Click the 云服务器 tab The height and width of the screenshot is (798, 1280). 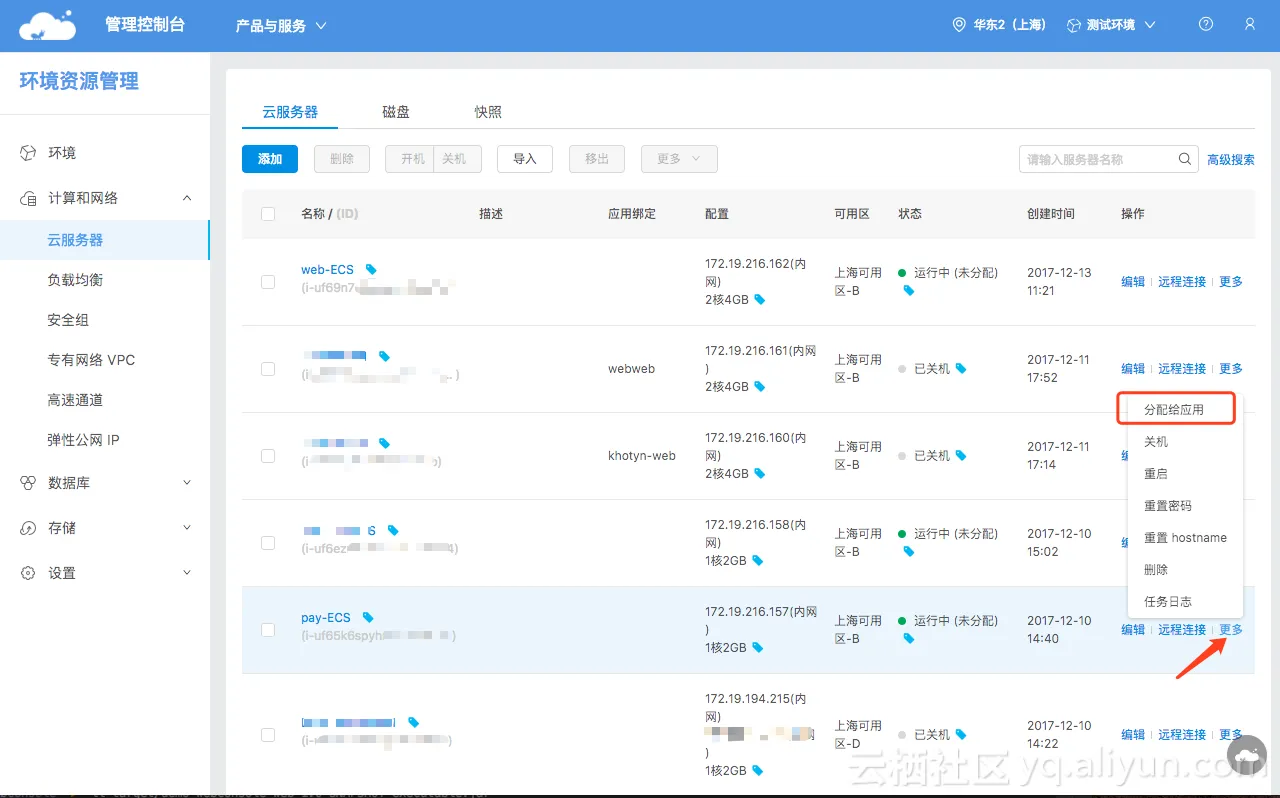pyautogui.click(x=290, y=112)
